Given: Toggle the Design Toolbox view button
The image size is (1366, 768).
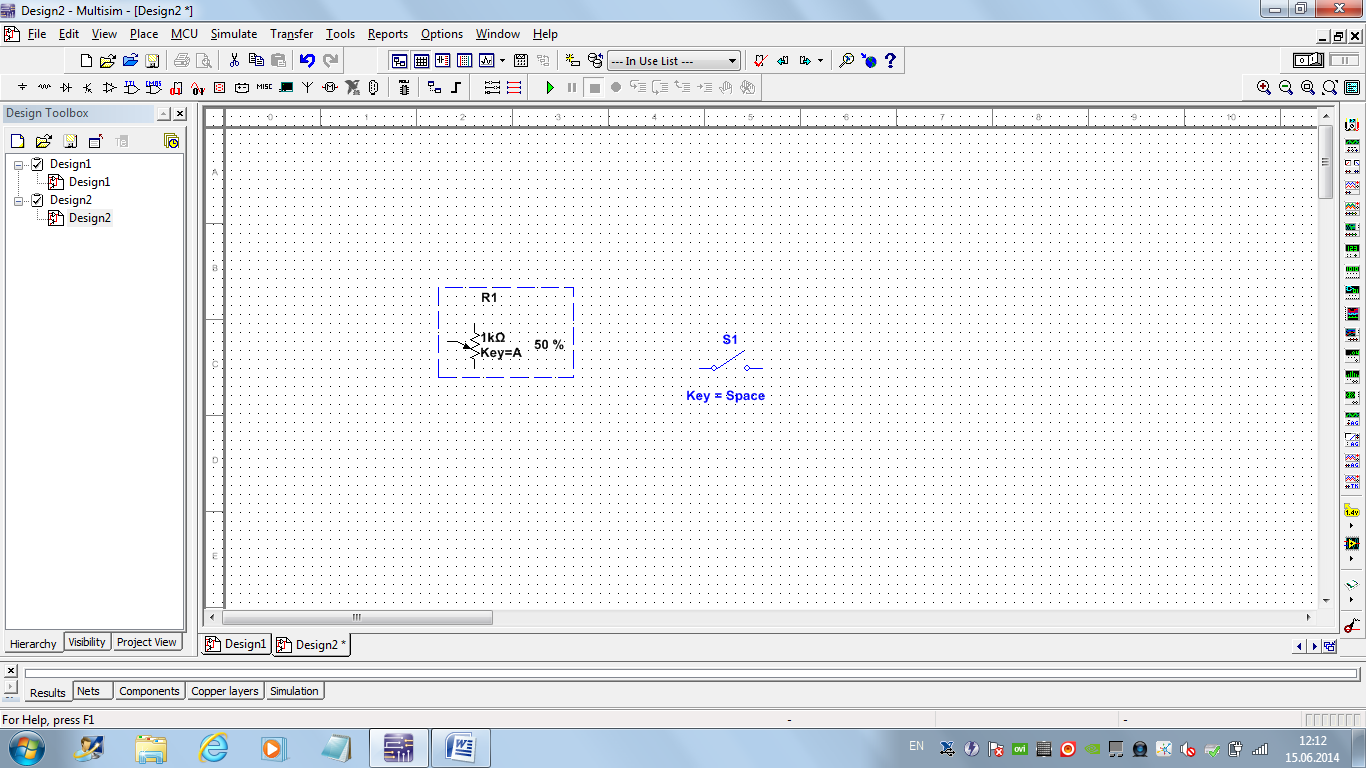Looking at the screenshot, I should point(399,61).
